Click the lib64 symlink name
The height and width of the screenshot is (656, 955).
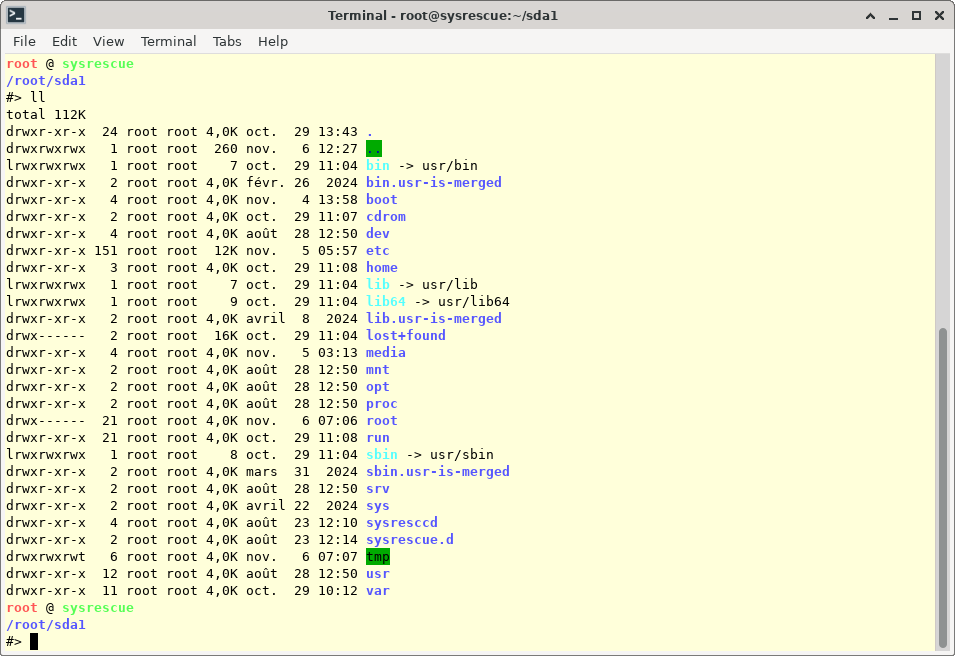[x=386, y=301]
